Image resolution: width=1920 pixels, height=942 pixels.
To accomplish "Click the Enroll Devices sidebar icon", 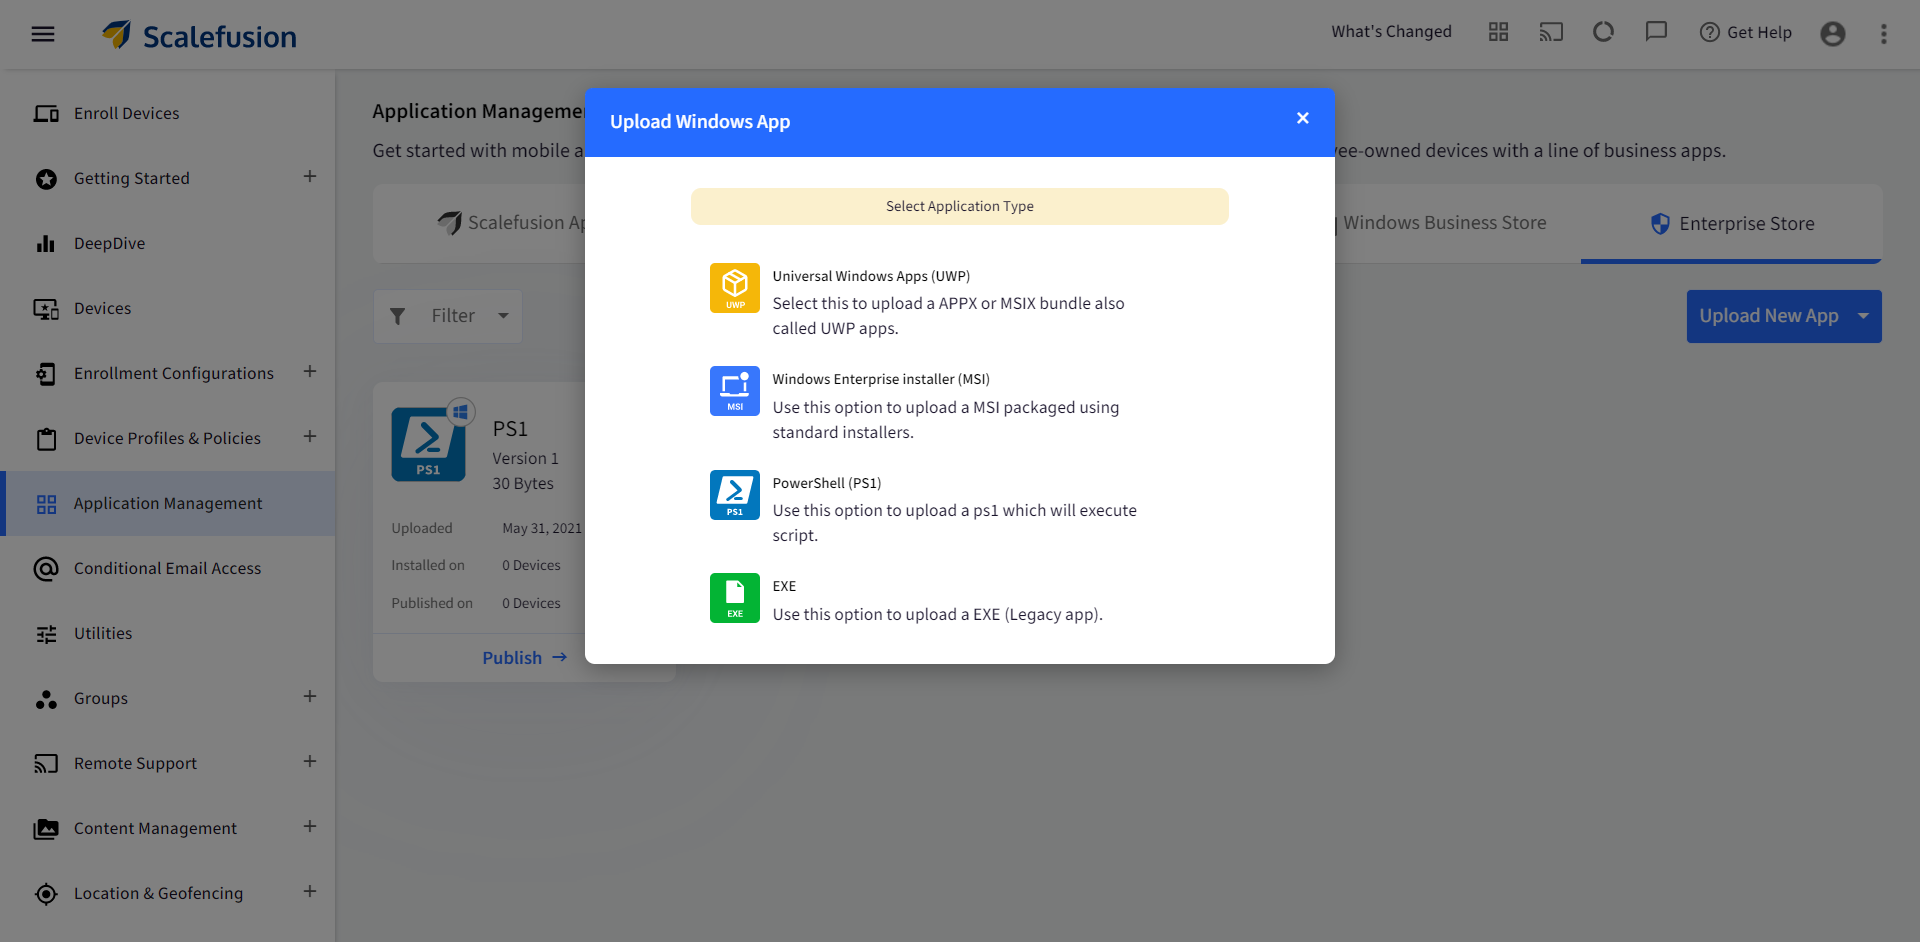I will pos(46,113).
